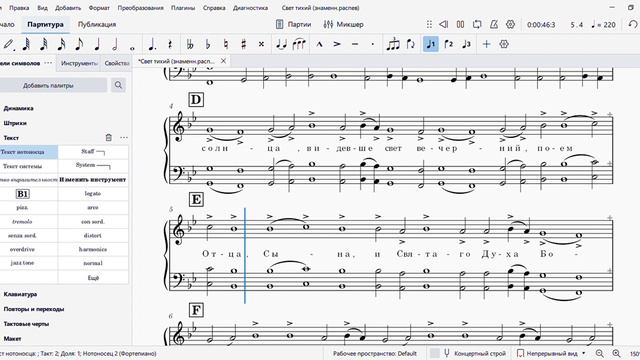The height and width of the screenshot is (360, 640).
Task: Zoom out the score
Action: point(600,353)
